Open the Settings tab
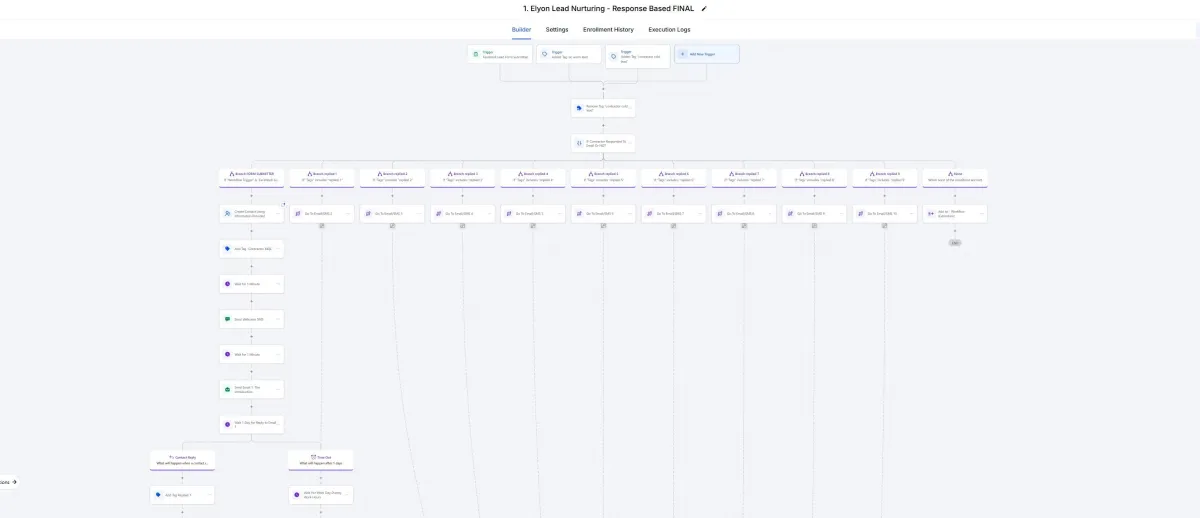Viewport: 1200px width, 518px height. coord(557,30)
